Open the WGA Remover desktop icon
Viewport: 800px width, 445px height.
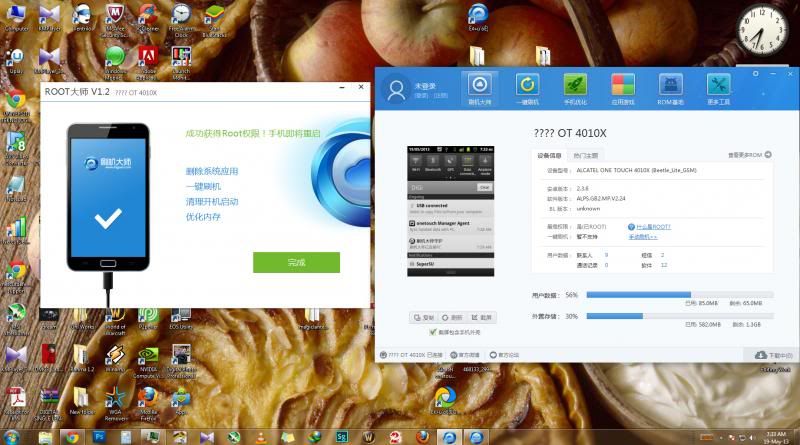(115, 403)
